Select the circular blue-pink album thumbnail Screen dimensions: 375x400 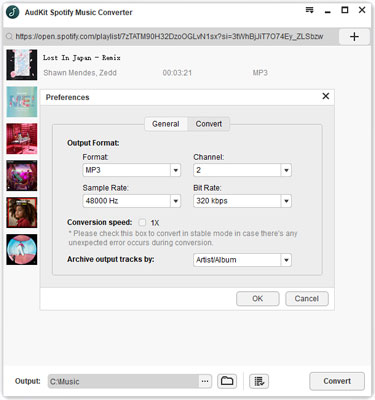tap(22, 250)
